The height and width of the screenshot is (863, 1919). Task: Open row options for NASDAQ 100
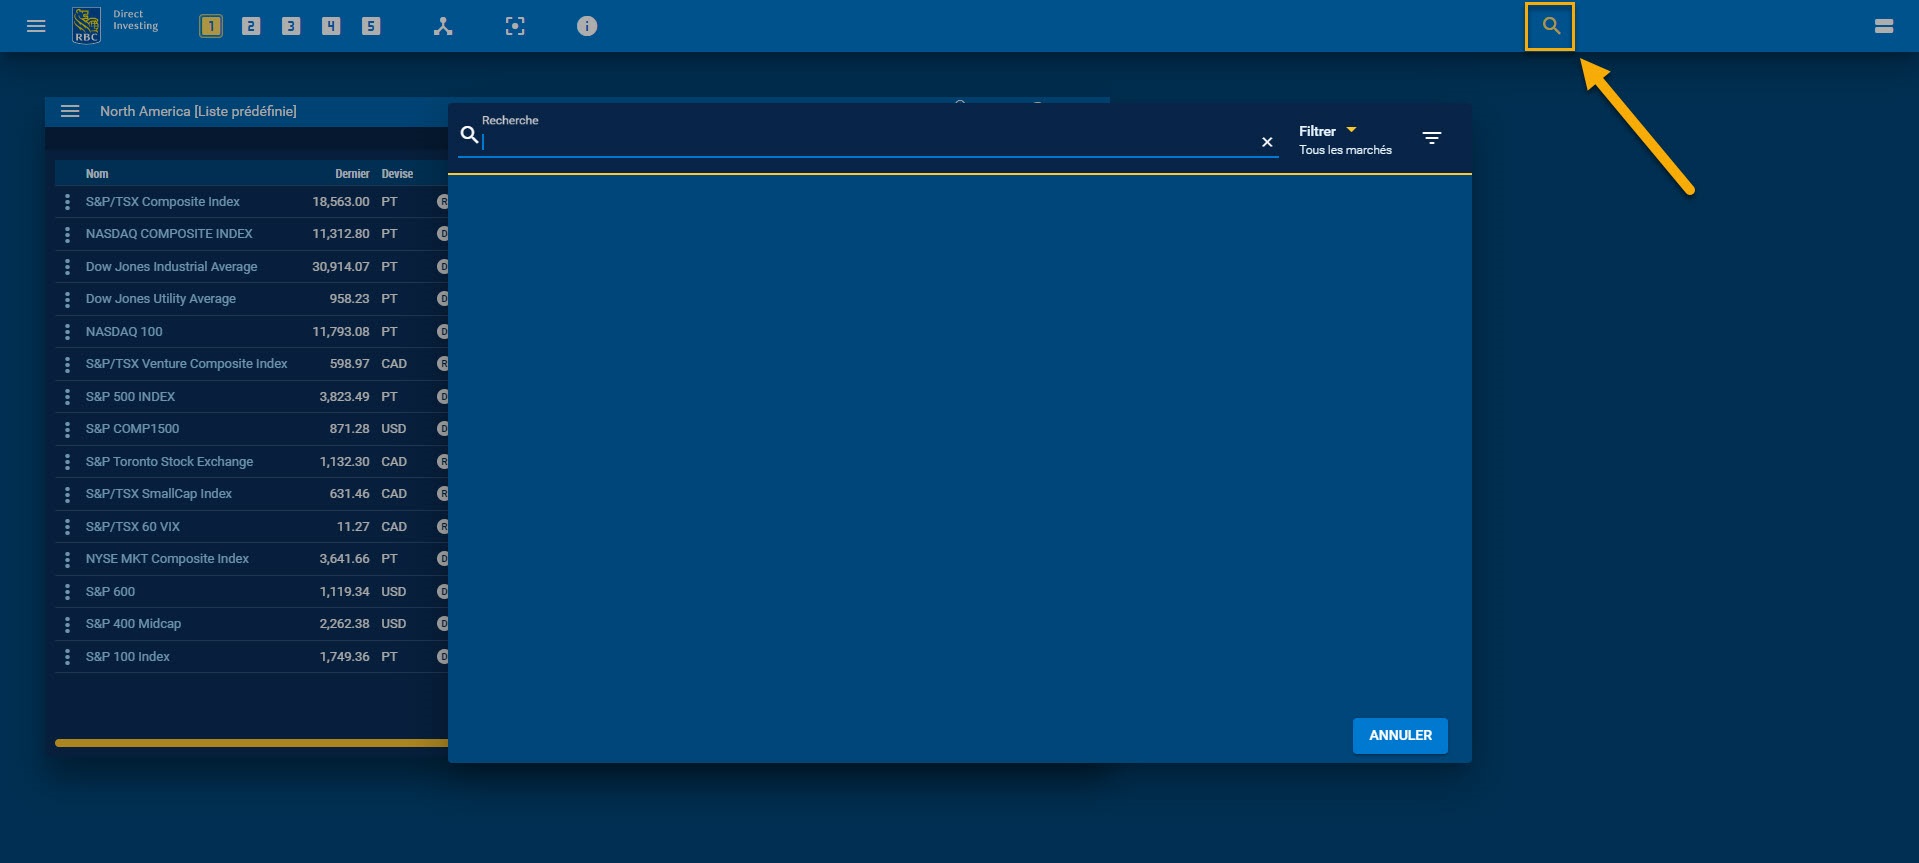pos(67,332)
